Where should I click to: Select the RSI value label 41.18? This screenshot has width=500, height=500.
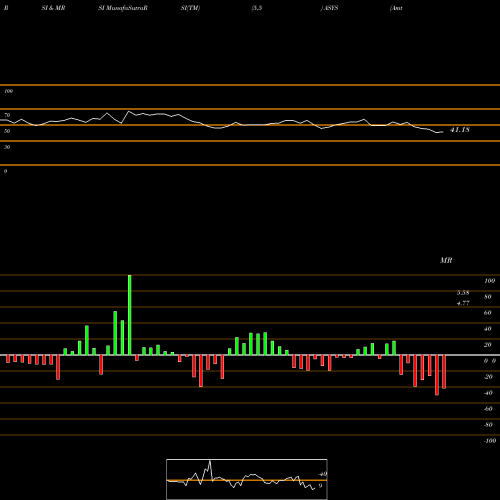tap(460, 130)
